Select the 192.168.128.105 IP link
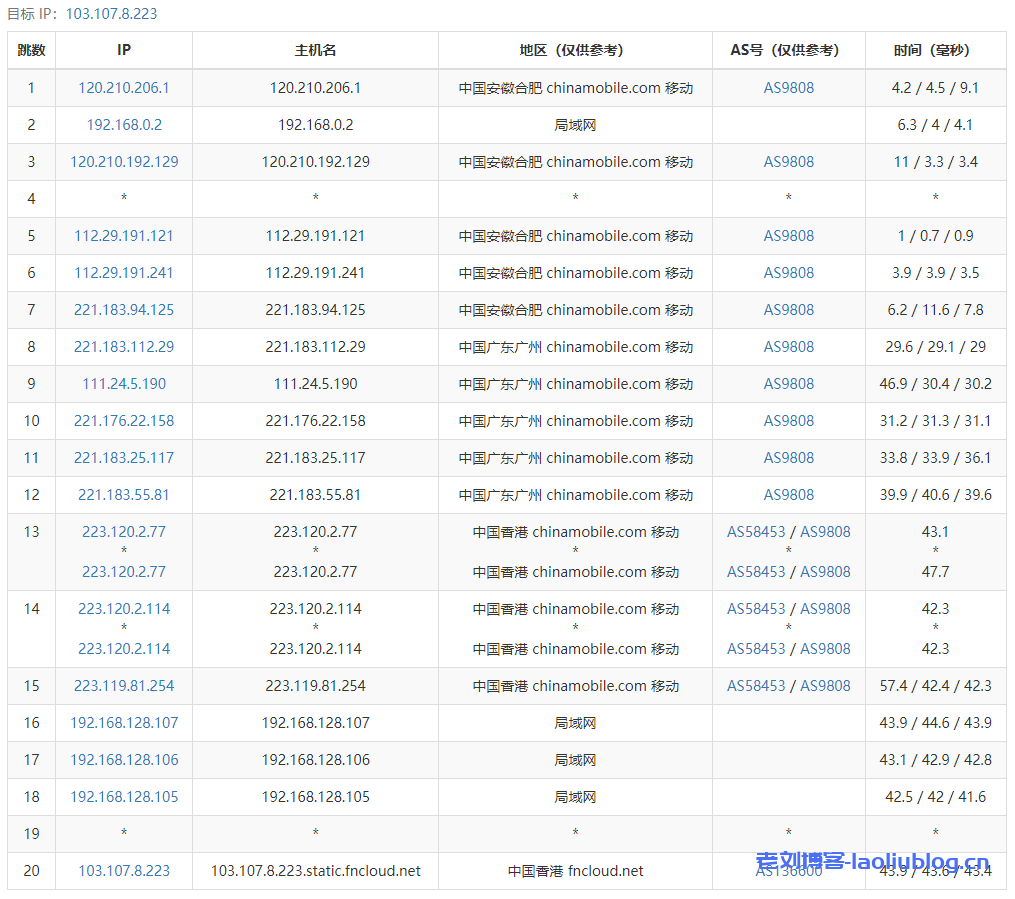Image resolution: width=1015 pixels, height=899 pixels. [124, 797]
